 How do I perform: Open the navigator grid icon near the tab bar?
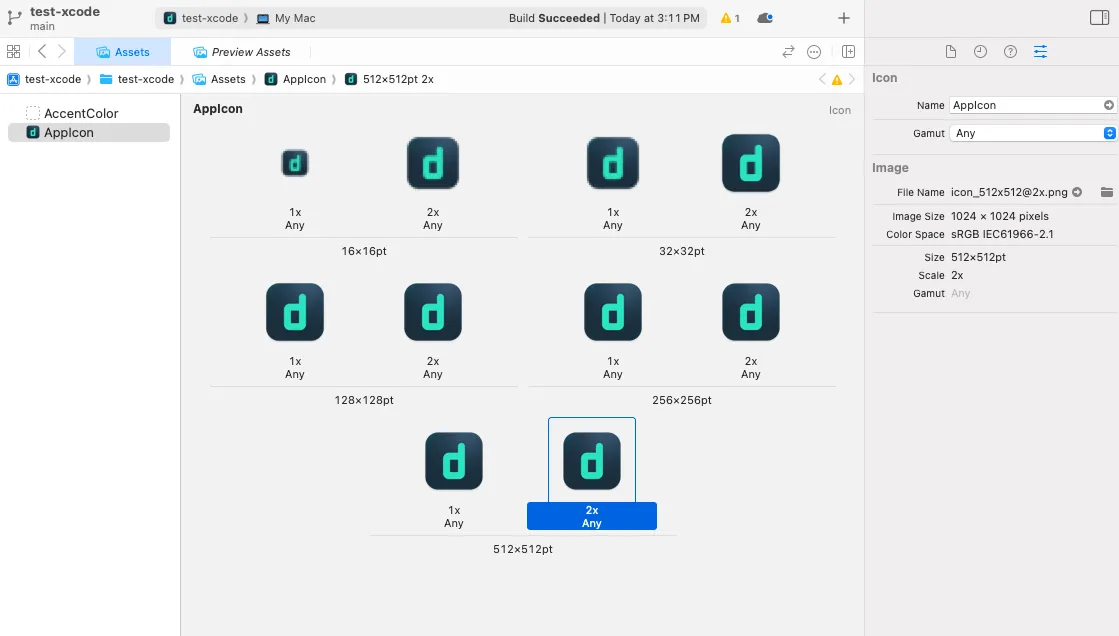pyautogui.click(x=14, y=50)
